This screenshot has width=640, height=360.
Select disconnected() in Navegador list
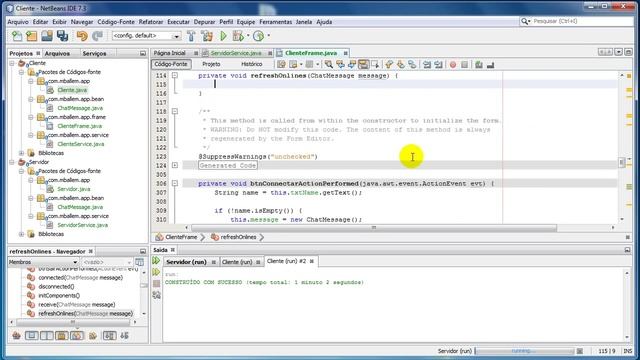(56, 287)
